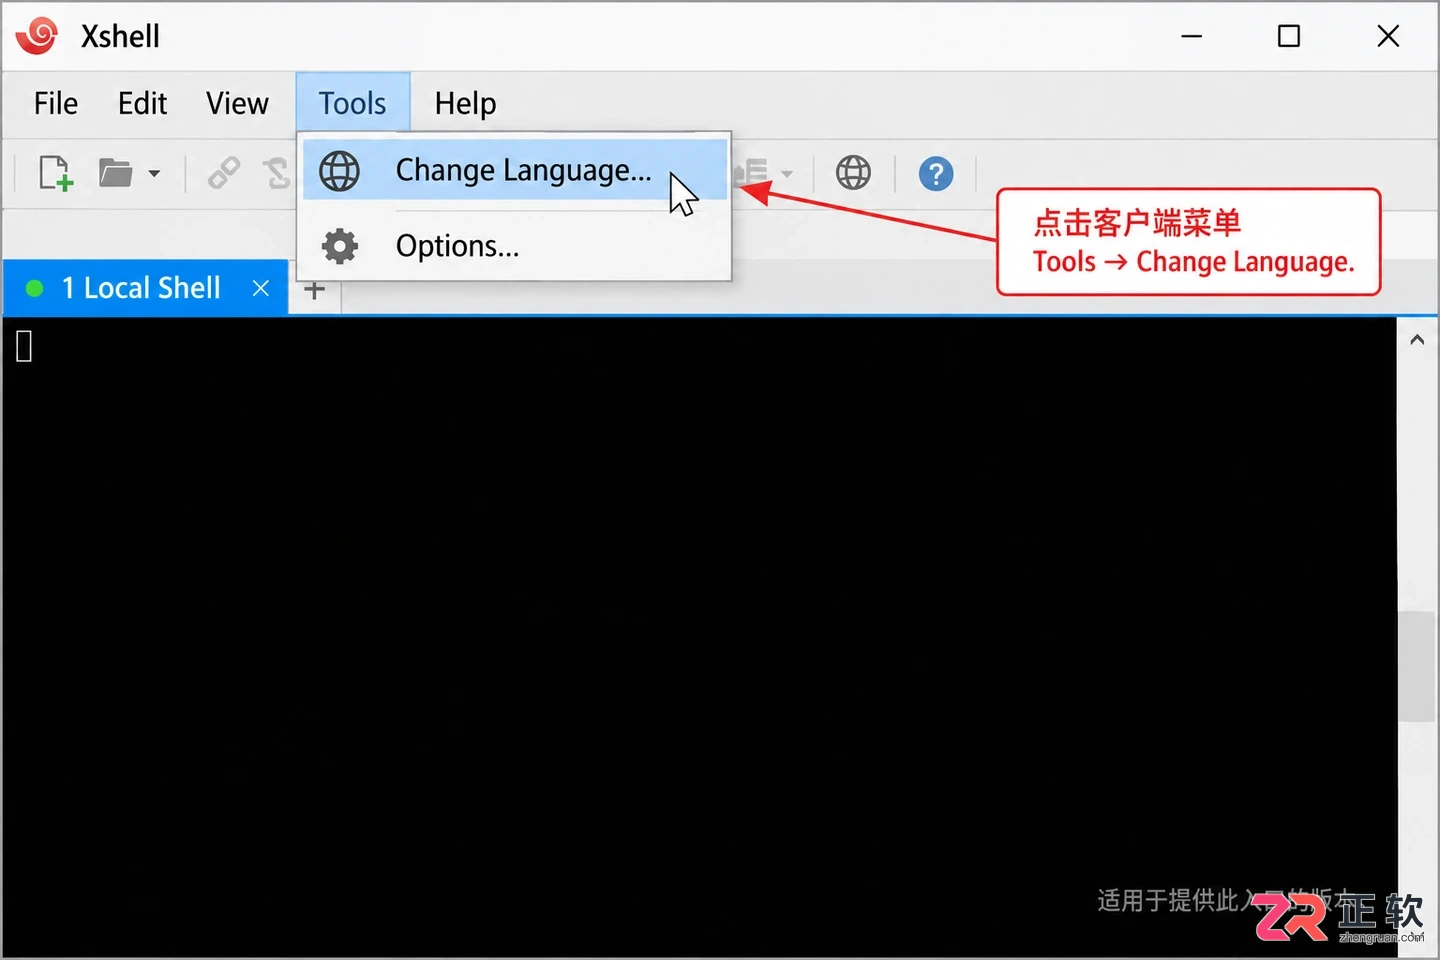Maximize the Xshell window
Image resolution: width=1440 pixels, height=960 pixels.
click(x=1289, y=36)
